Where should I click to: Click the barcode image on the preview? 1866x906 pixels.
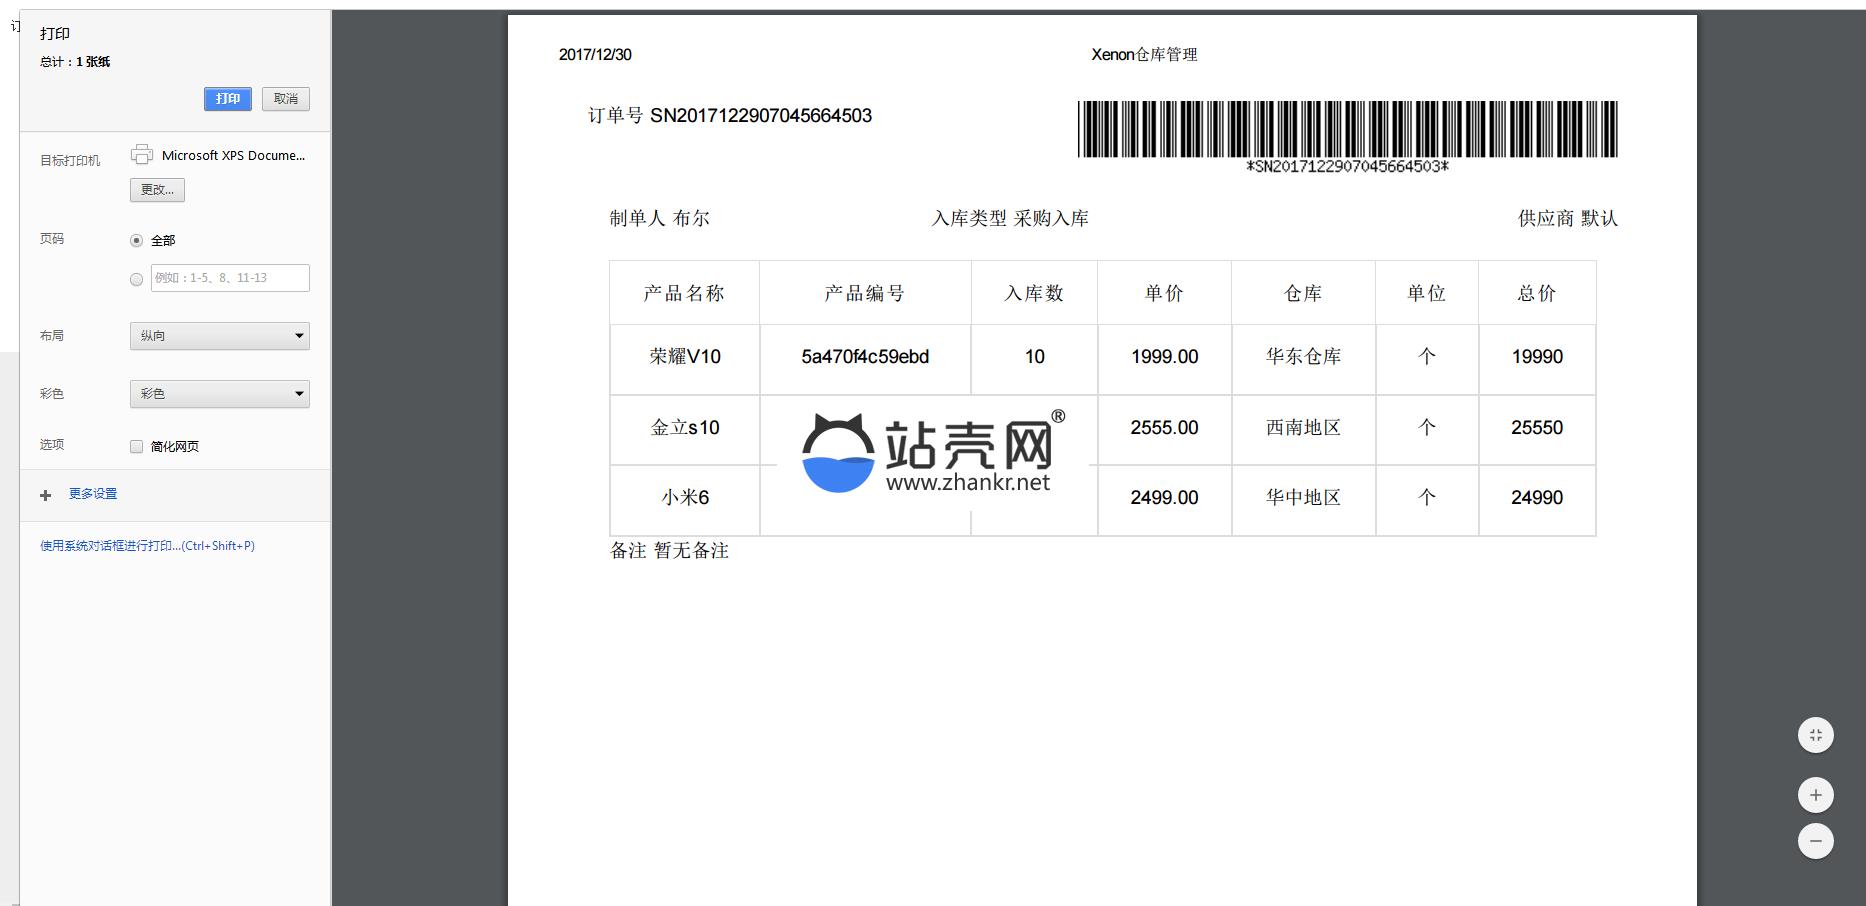point(1346,129)
